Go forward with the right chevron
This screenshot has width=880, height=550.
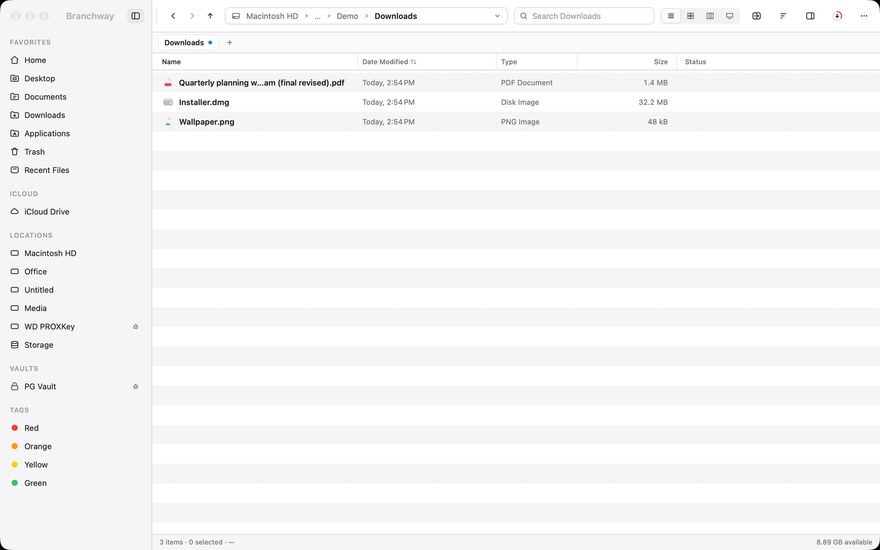[192, 16]
